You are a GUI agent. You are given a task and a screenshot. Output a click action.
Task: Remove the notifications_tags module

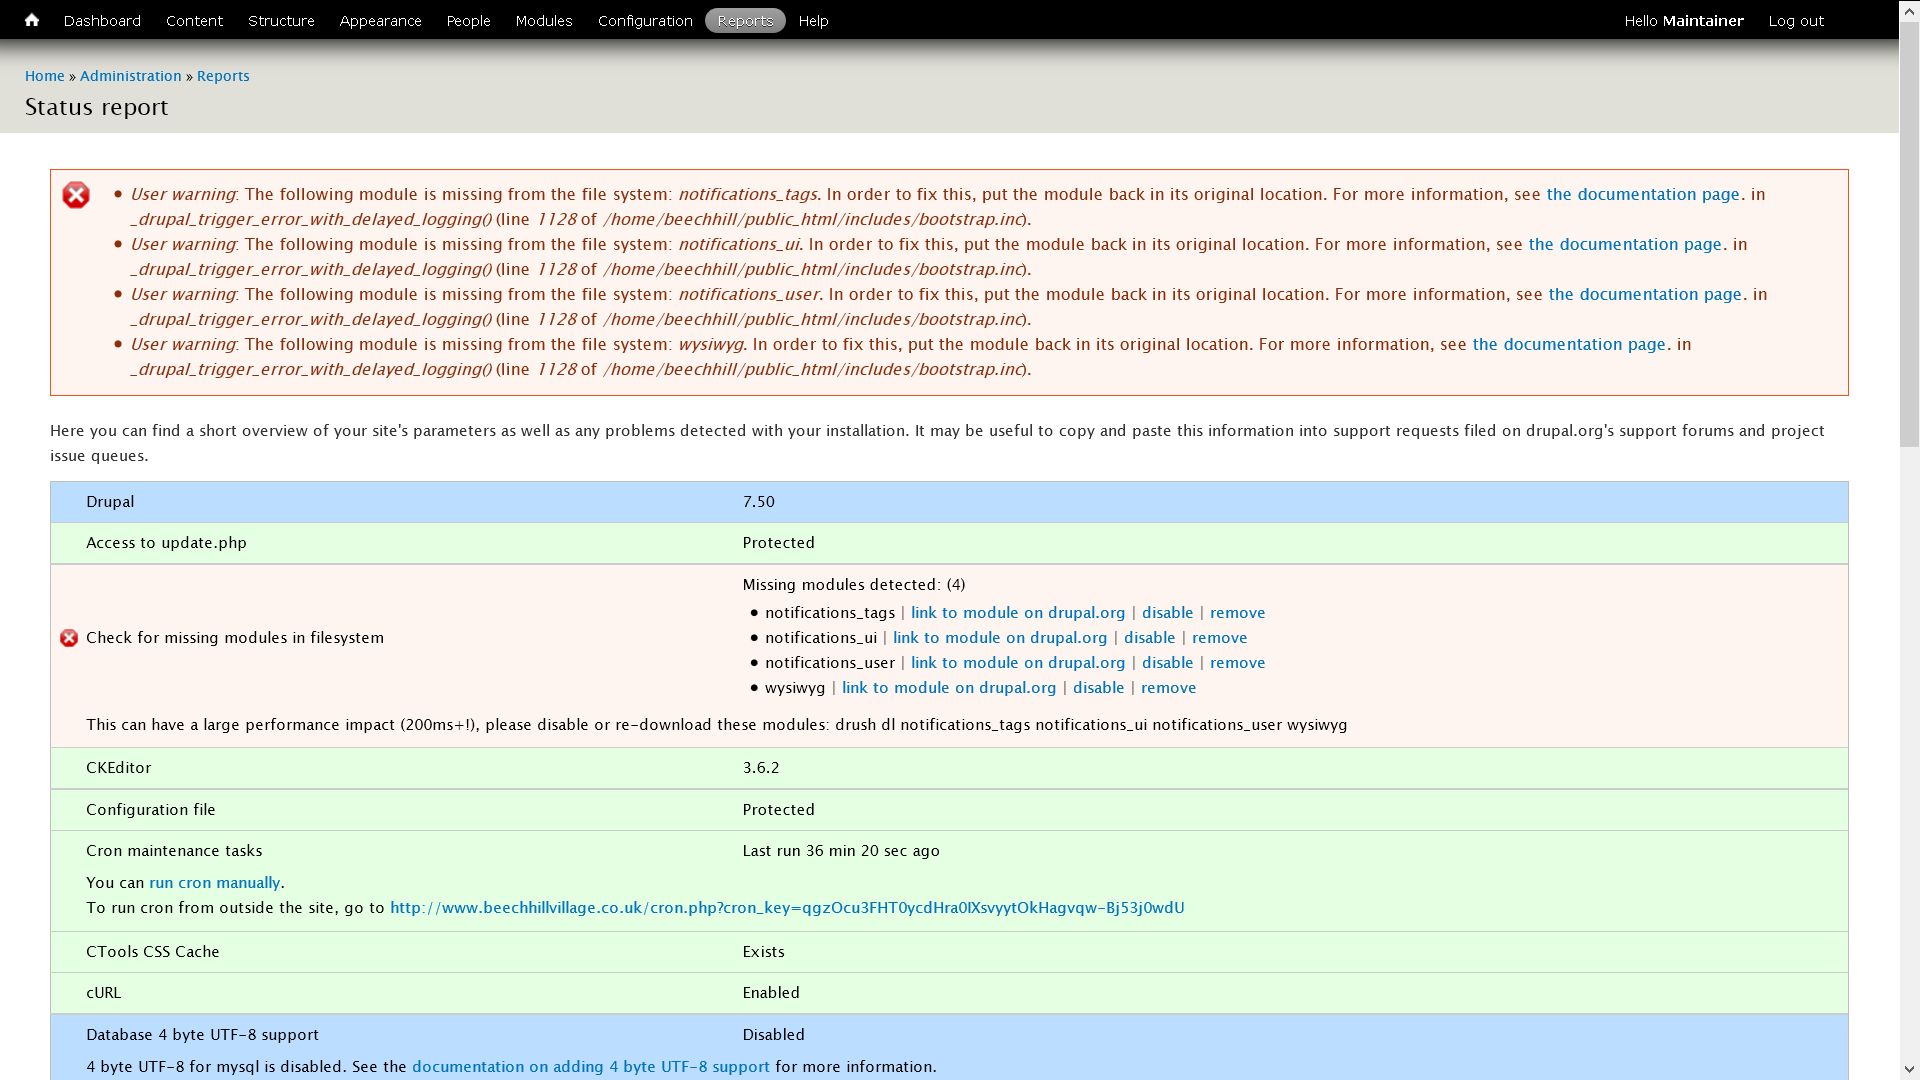point(1237,612)
